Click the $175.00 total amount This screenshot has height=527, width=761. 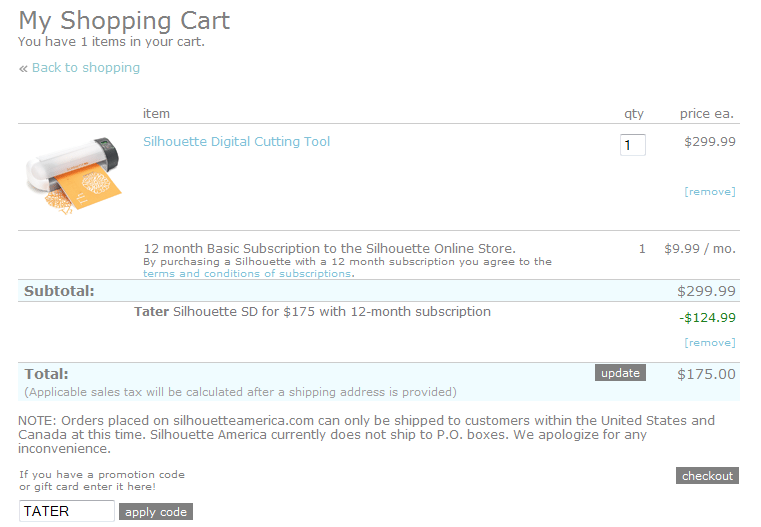706,375
